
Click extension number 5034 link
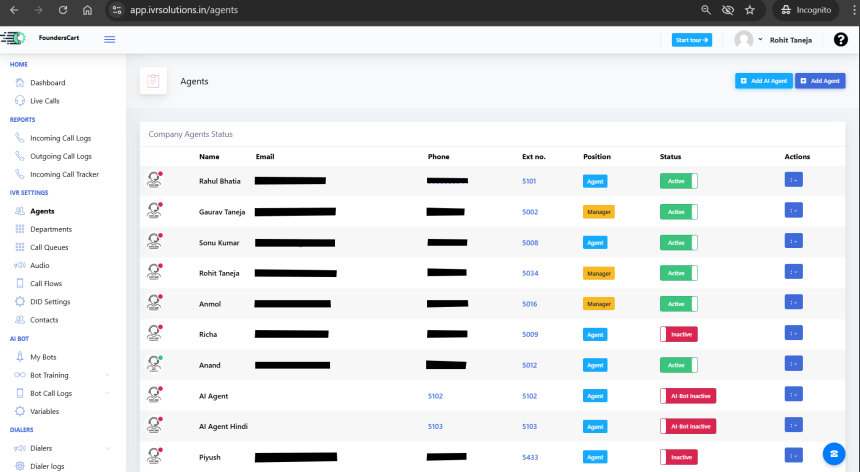pyautogui.click(x=530, y=273)
